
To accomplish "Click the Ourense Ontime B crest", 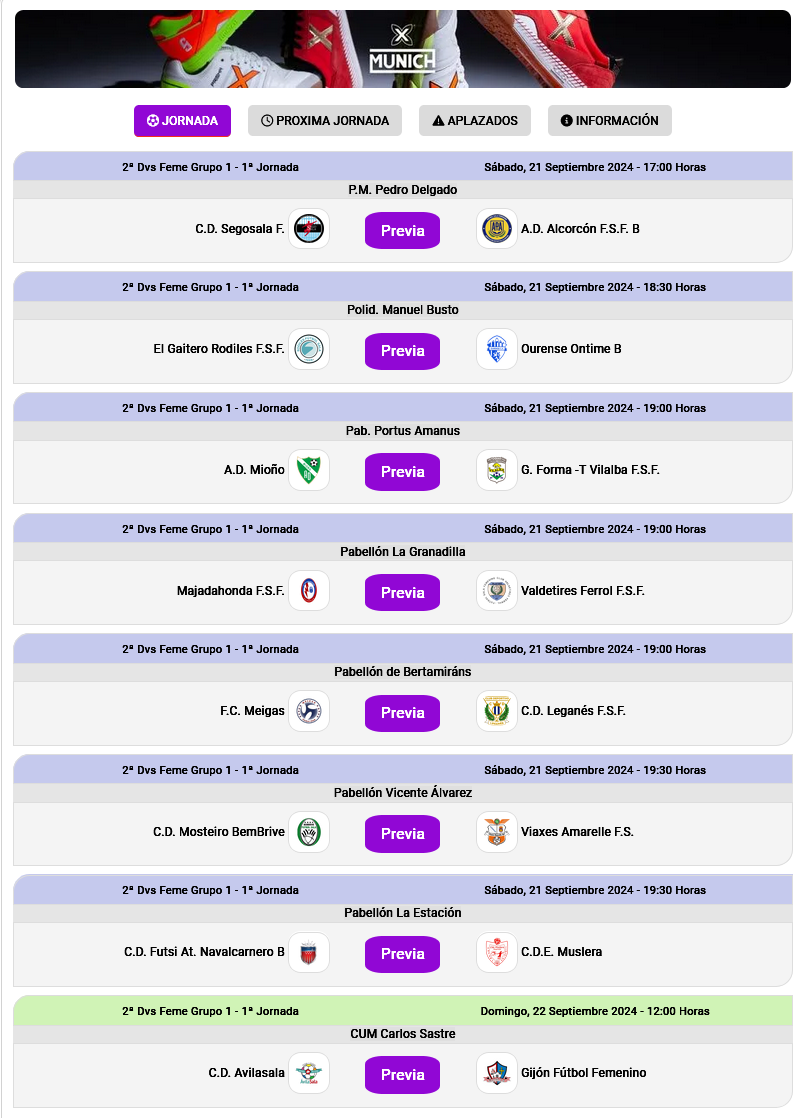I will pos(497,349).
